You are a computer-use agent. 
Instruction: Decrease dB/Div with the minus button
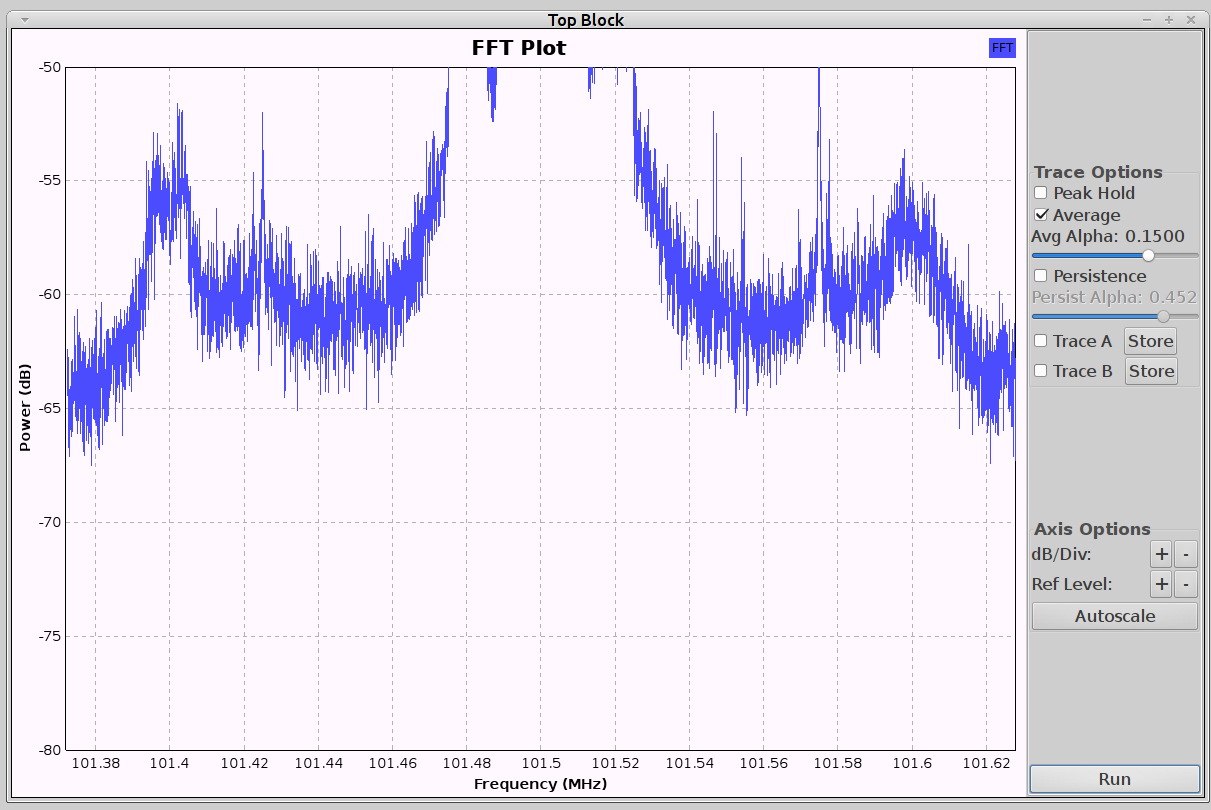point(1185,554)
